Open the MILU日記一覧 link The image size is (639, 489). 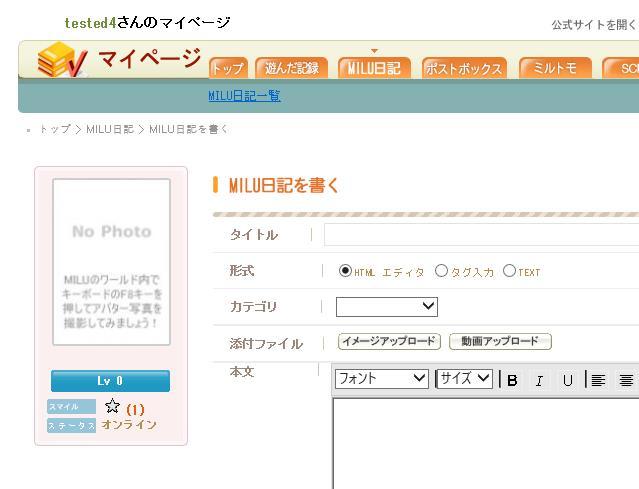[x=244, y=96]
